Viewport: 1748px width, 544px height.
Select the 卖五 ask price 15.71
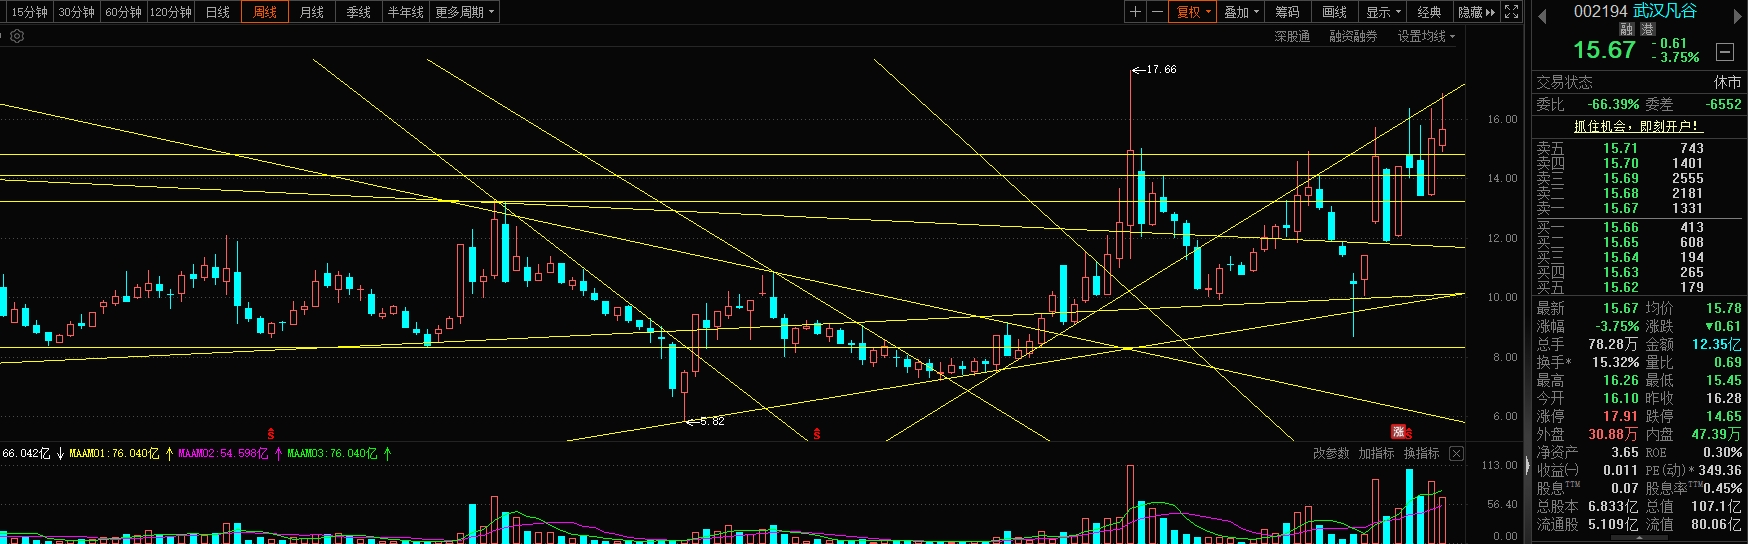click(1621, 148)
